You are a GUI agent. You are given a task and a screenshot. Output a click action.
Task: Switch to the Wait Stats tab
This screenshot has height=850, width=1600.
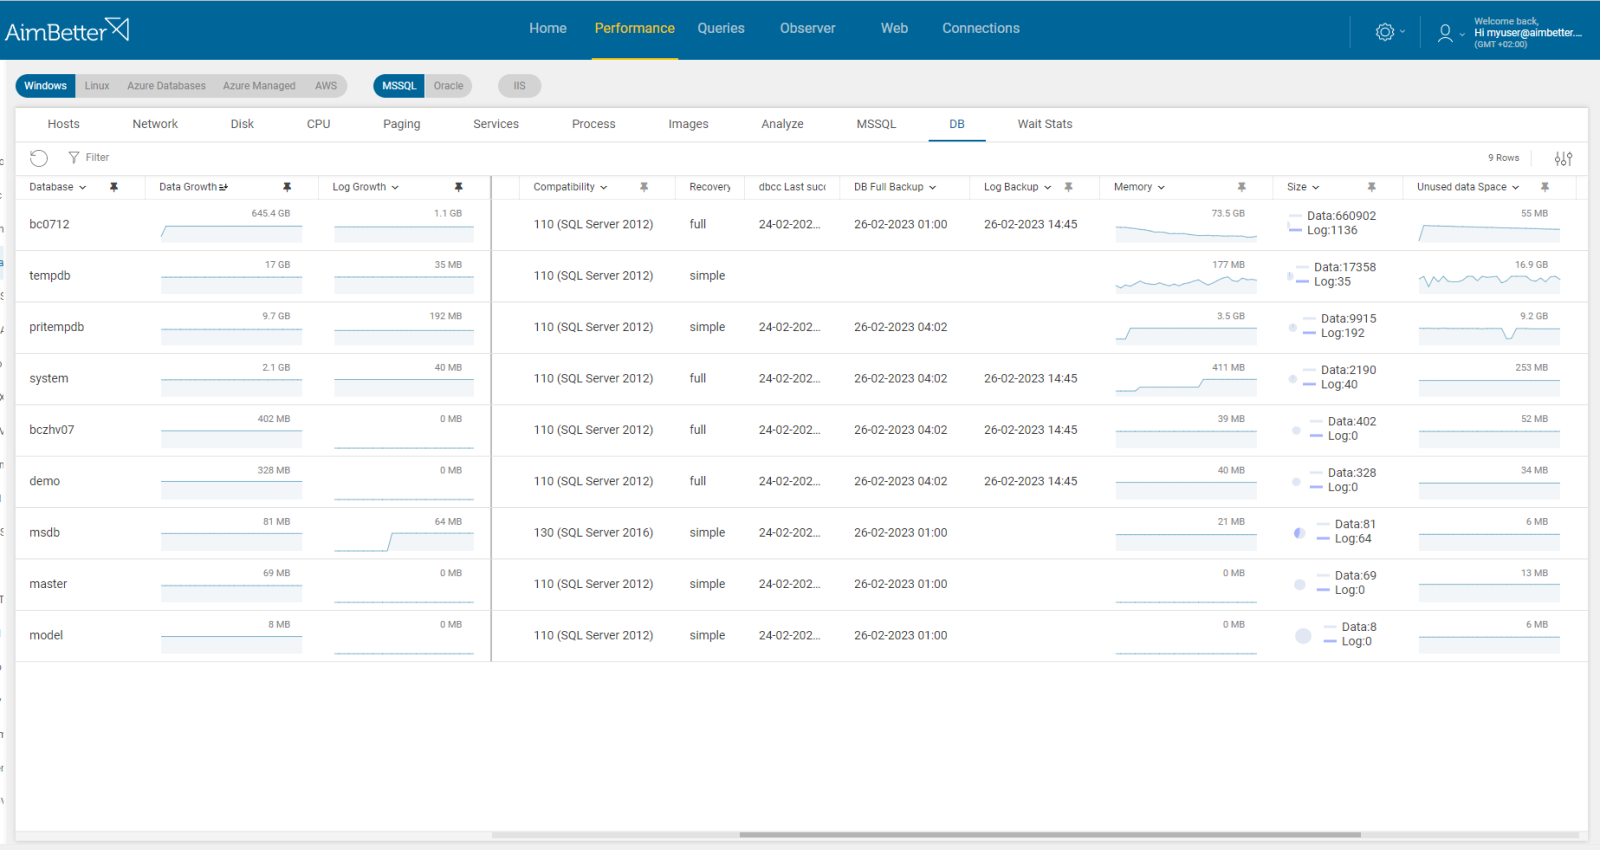click(x=1045, y=124)
